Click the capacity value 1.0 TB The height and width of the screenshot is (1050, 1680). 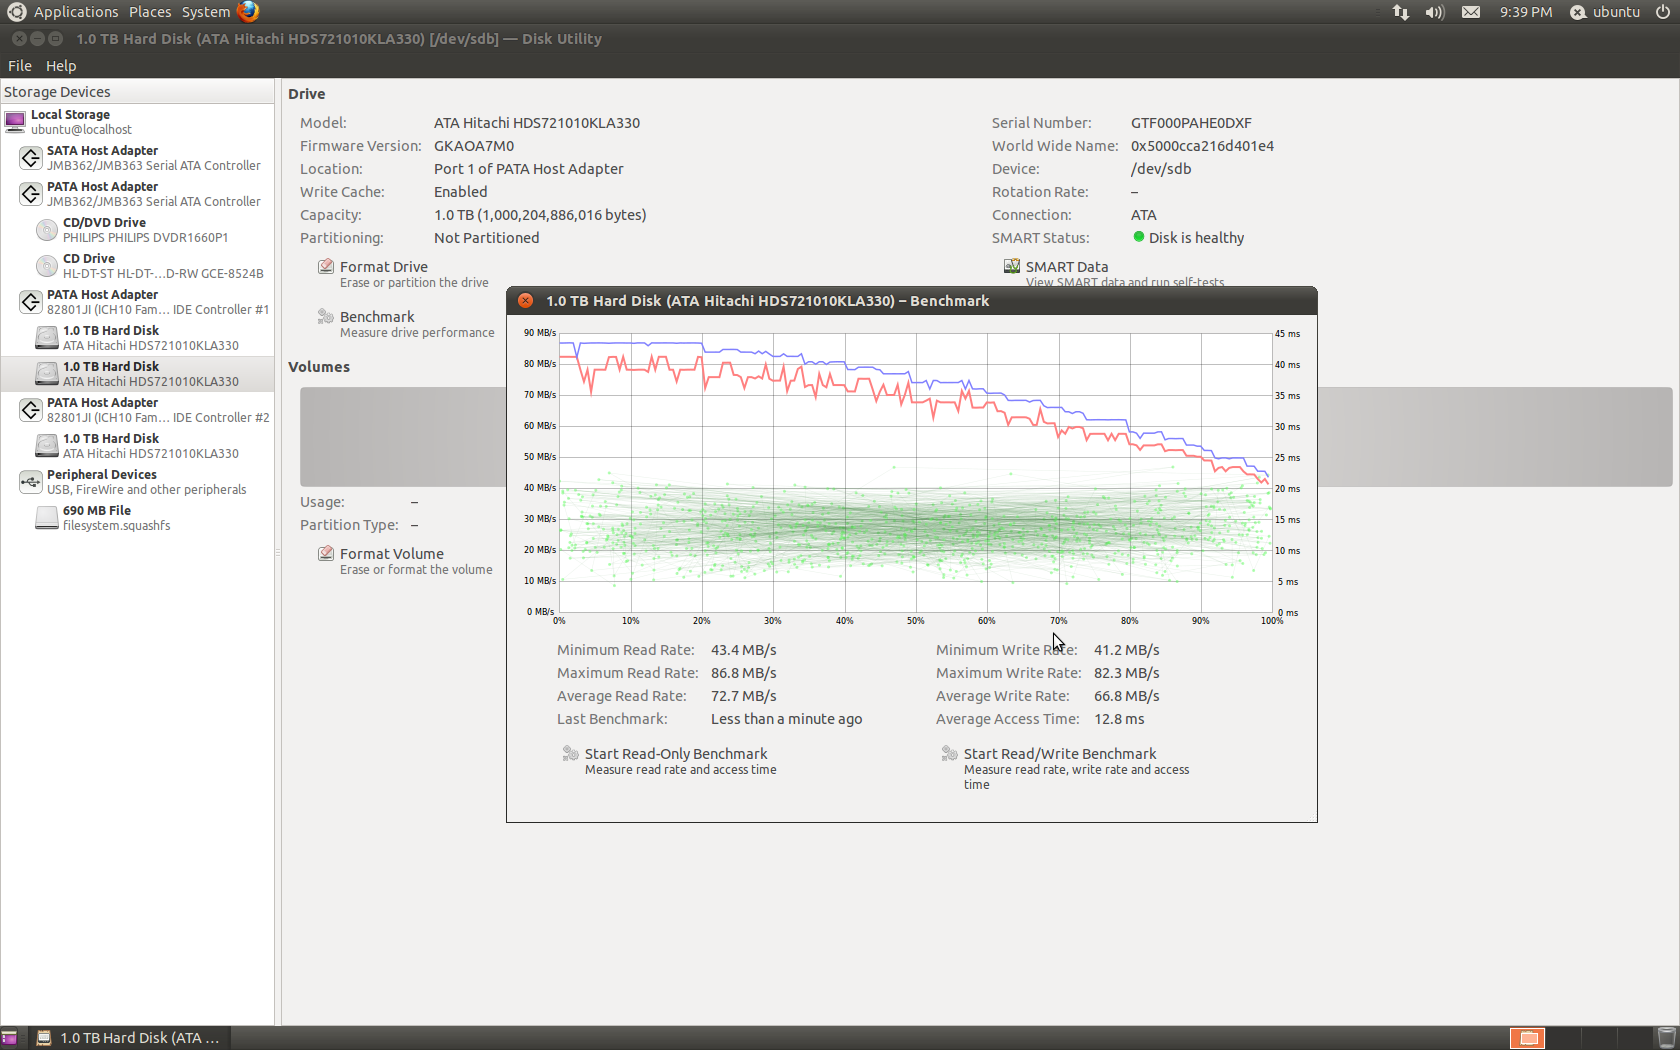point(540,215)
